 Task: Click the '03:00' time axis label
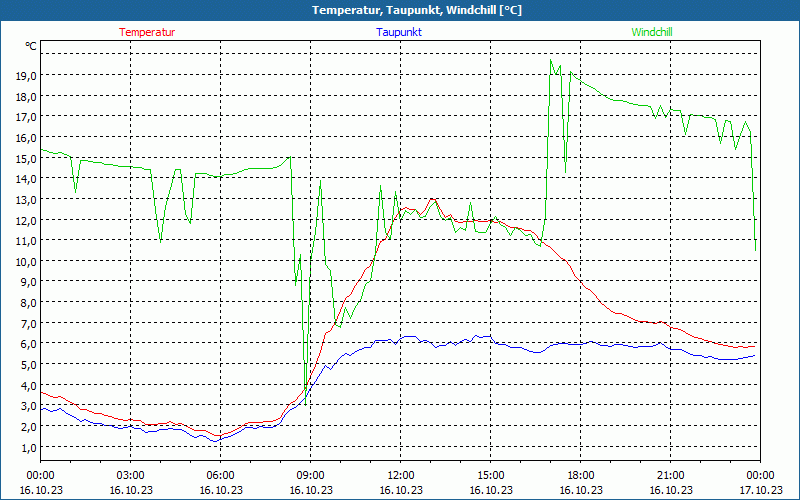[131, 476]
